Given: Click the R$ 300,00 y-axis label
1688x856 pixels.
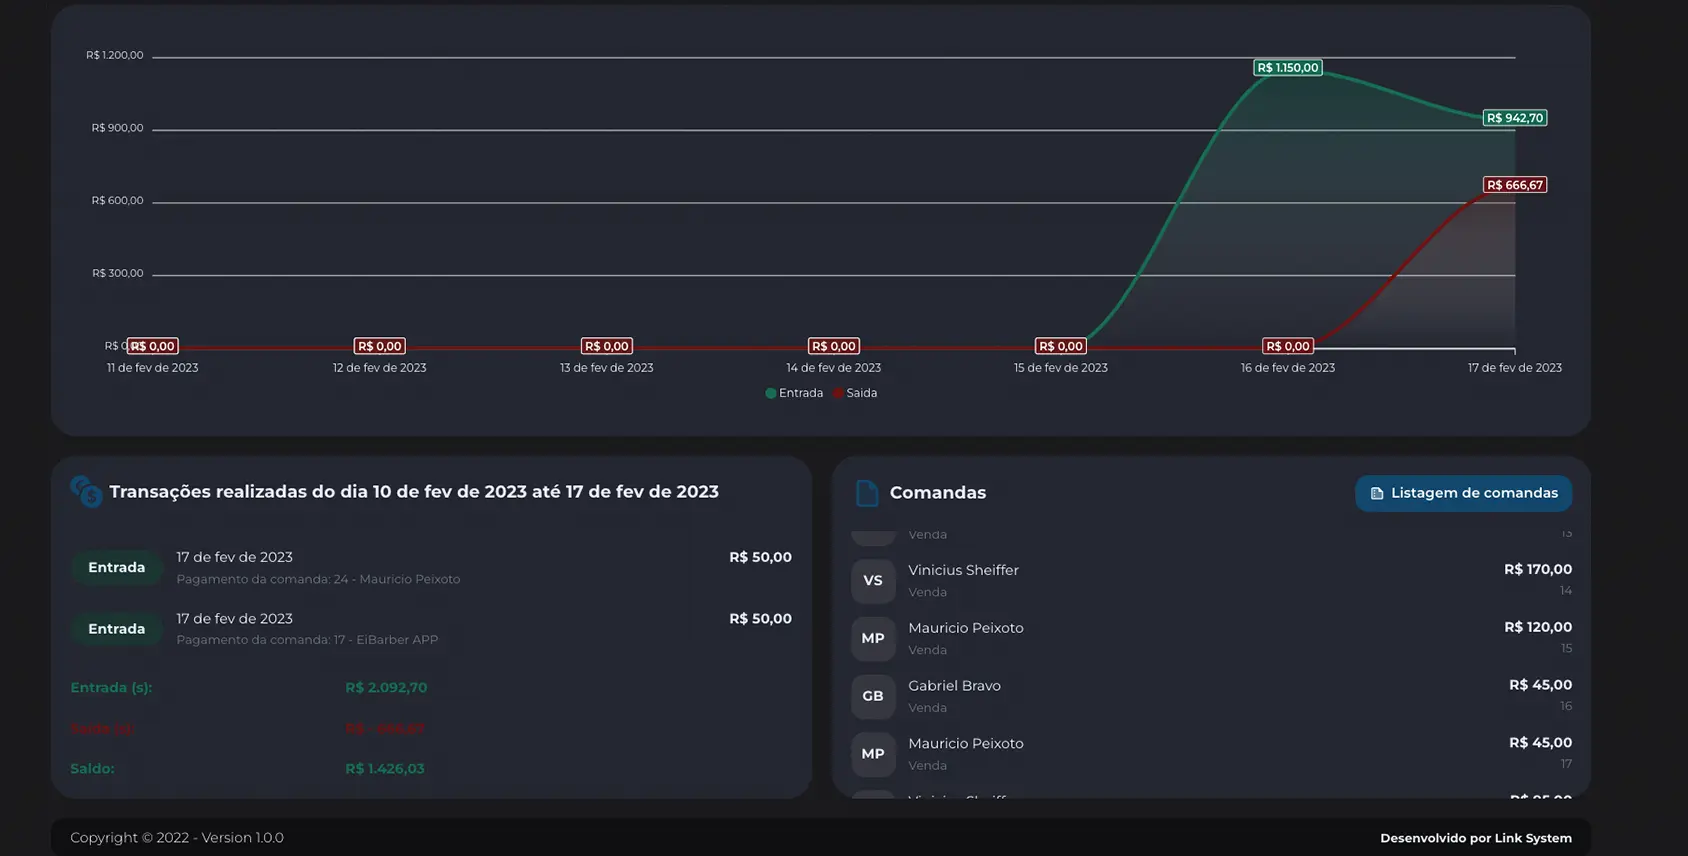Looking at the screenshot, I should (118, 273).
